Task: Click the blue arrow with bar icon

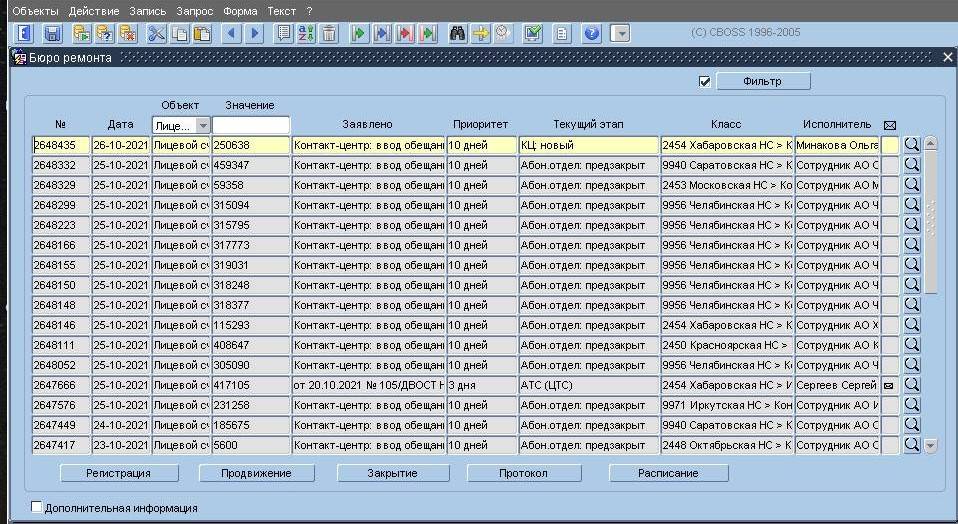Action: pos(382,33)
